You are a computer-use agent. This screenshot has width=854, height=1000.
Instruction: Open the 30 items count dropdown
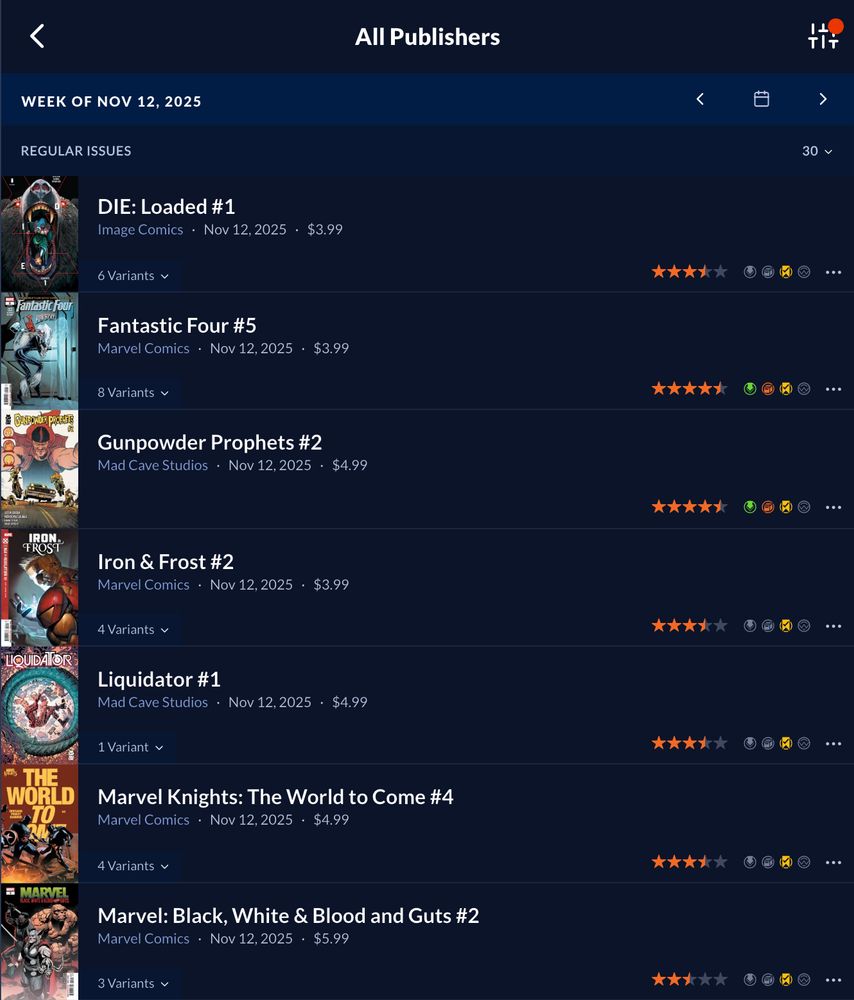pos(817,151)
